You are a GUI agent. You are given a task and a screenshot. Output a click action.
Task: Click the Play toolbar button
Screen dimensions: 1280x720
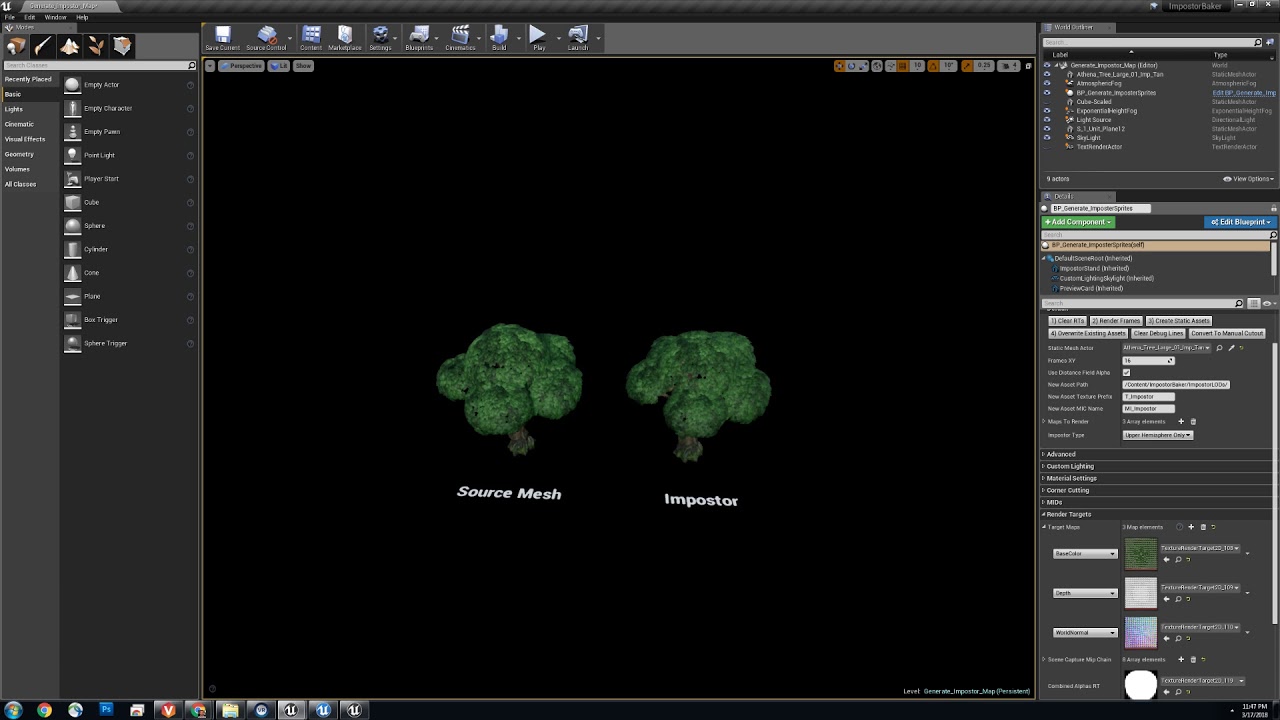point(538,38)
